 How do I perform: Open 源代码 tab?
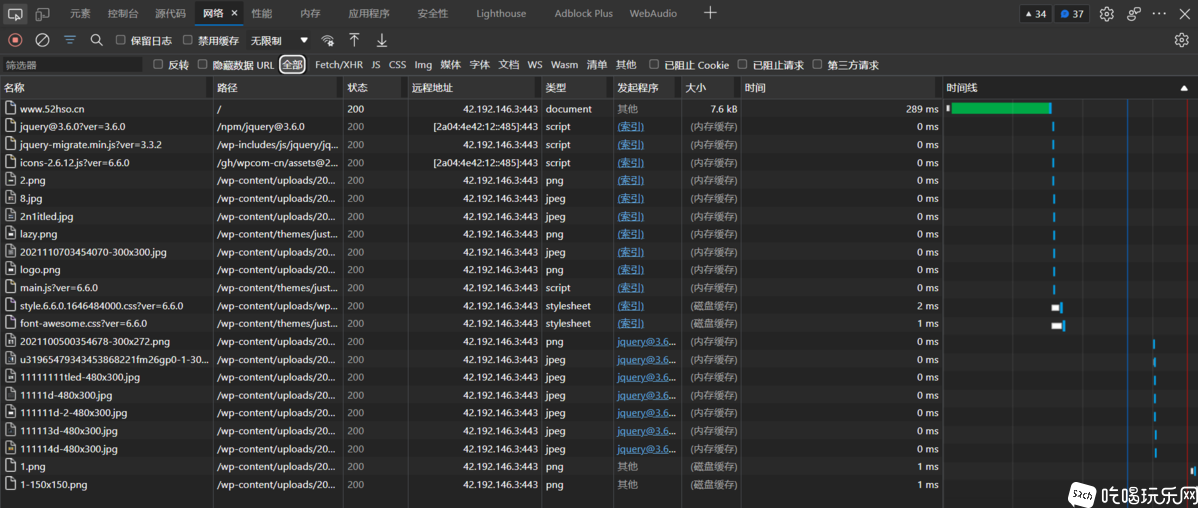170,14
